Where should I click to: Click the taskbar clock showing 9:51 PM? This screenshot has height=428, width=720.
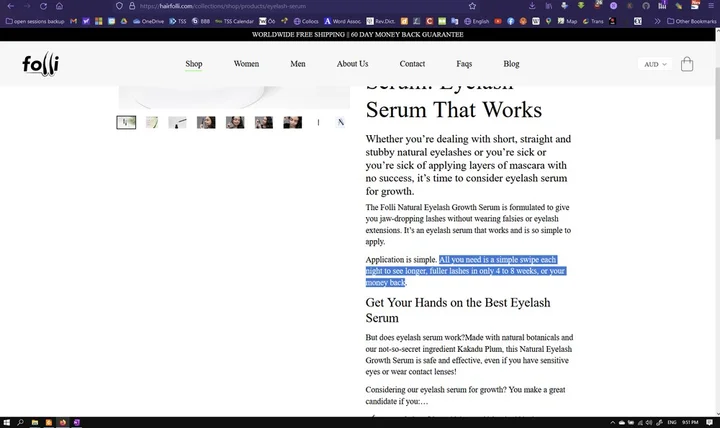pos(690,422)
